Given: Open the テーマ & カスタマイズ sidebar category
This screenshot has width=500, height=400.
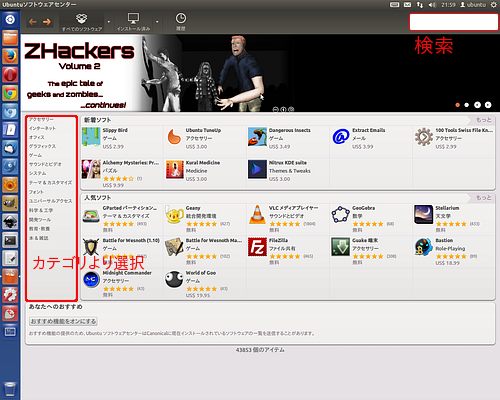Looking at the screenshot, I should point(50,183).
